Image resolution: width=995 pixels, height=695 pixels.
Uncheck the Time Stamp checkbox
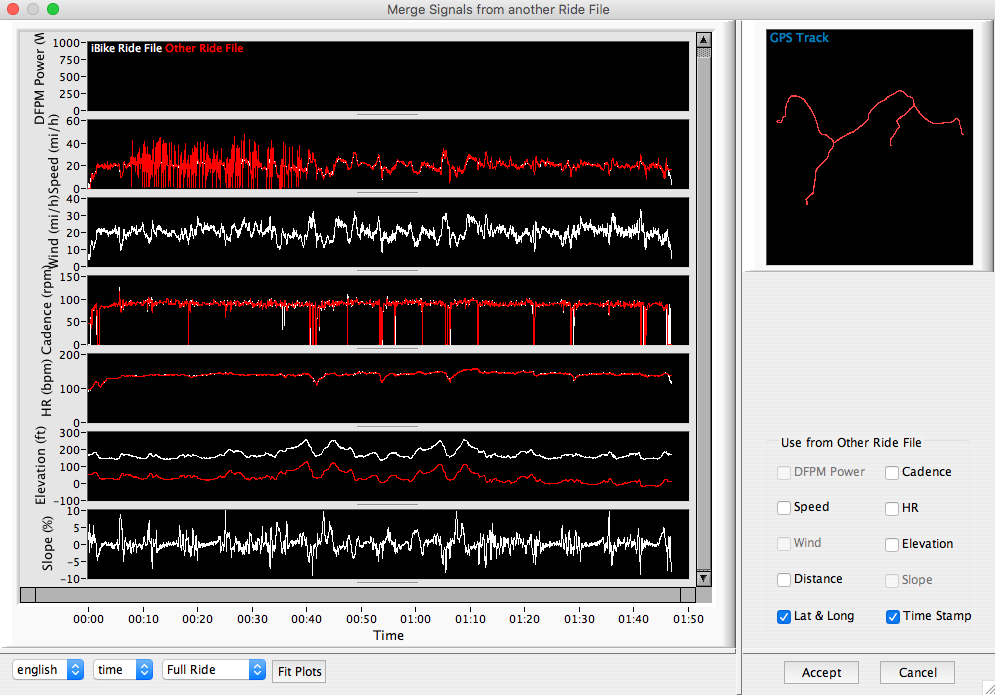893,616
